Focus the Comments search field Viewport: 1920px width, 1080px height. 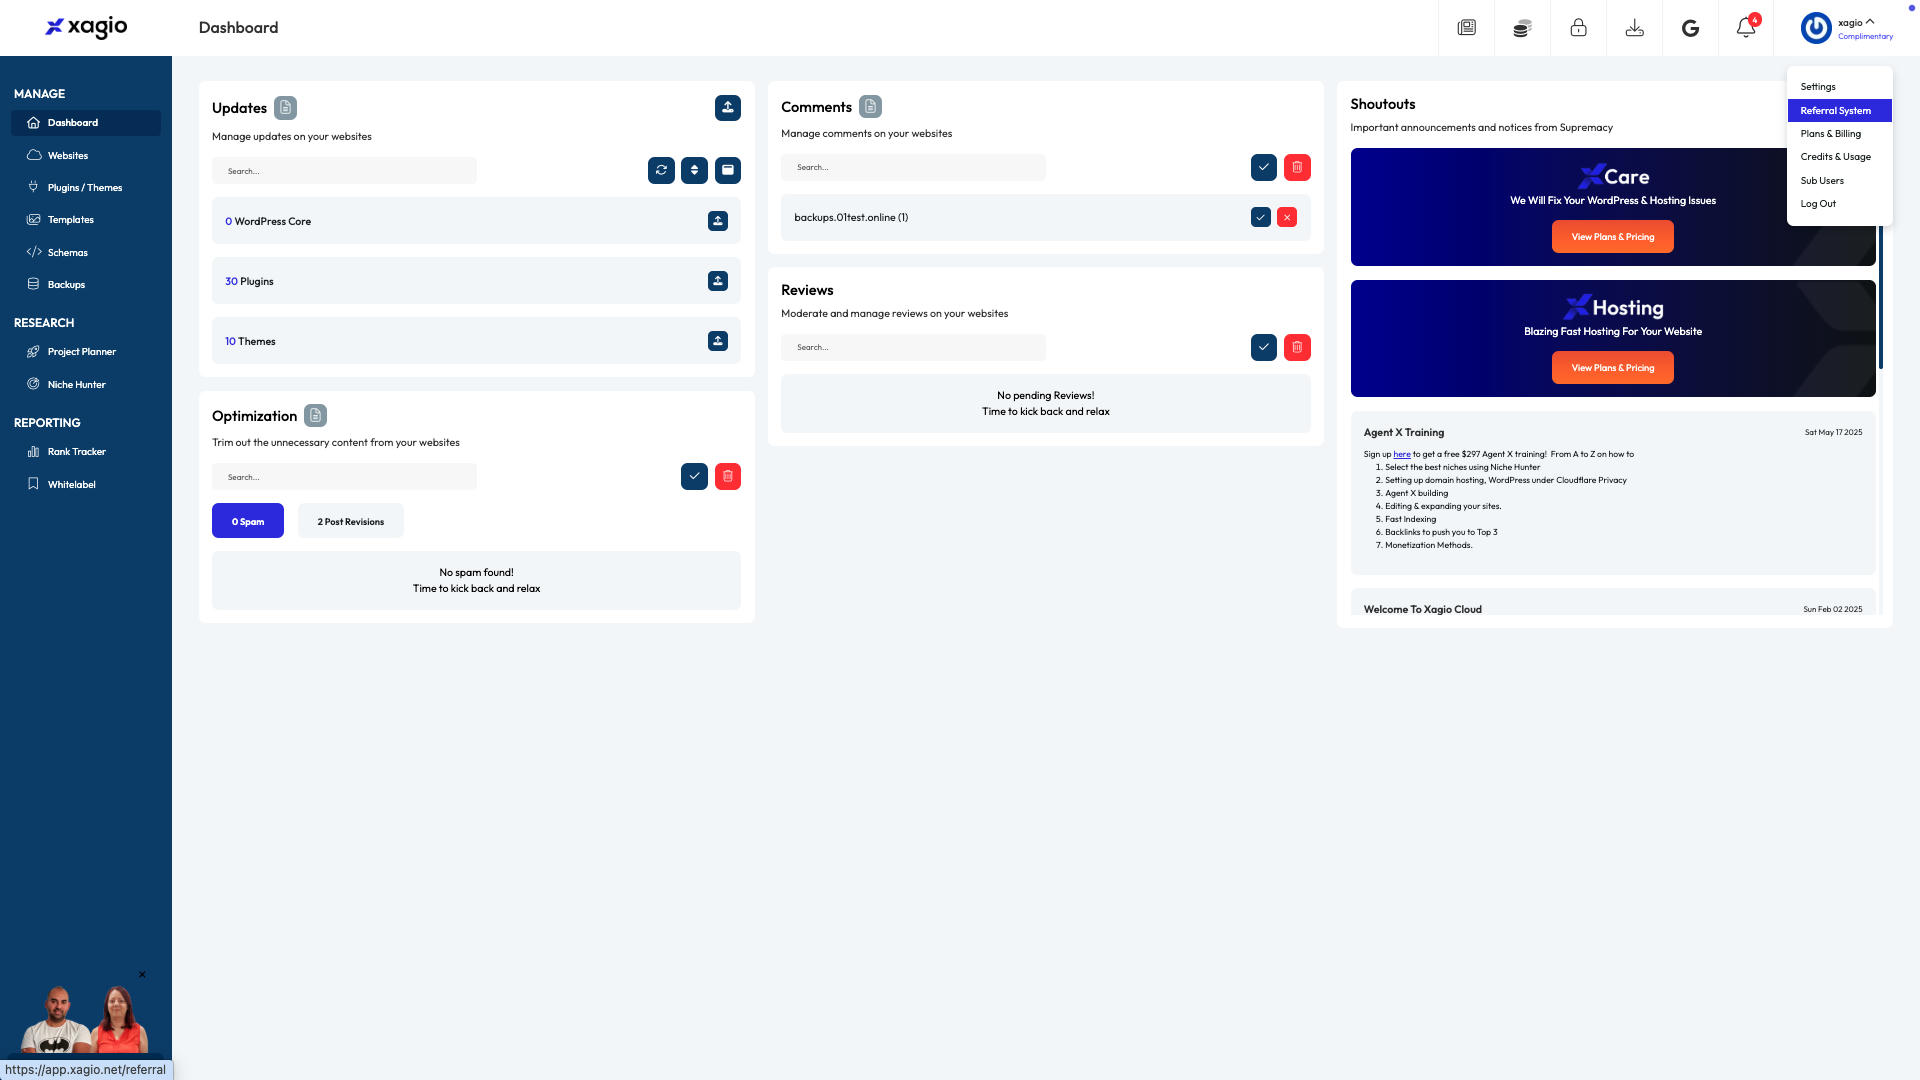click(913, 168)
